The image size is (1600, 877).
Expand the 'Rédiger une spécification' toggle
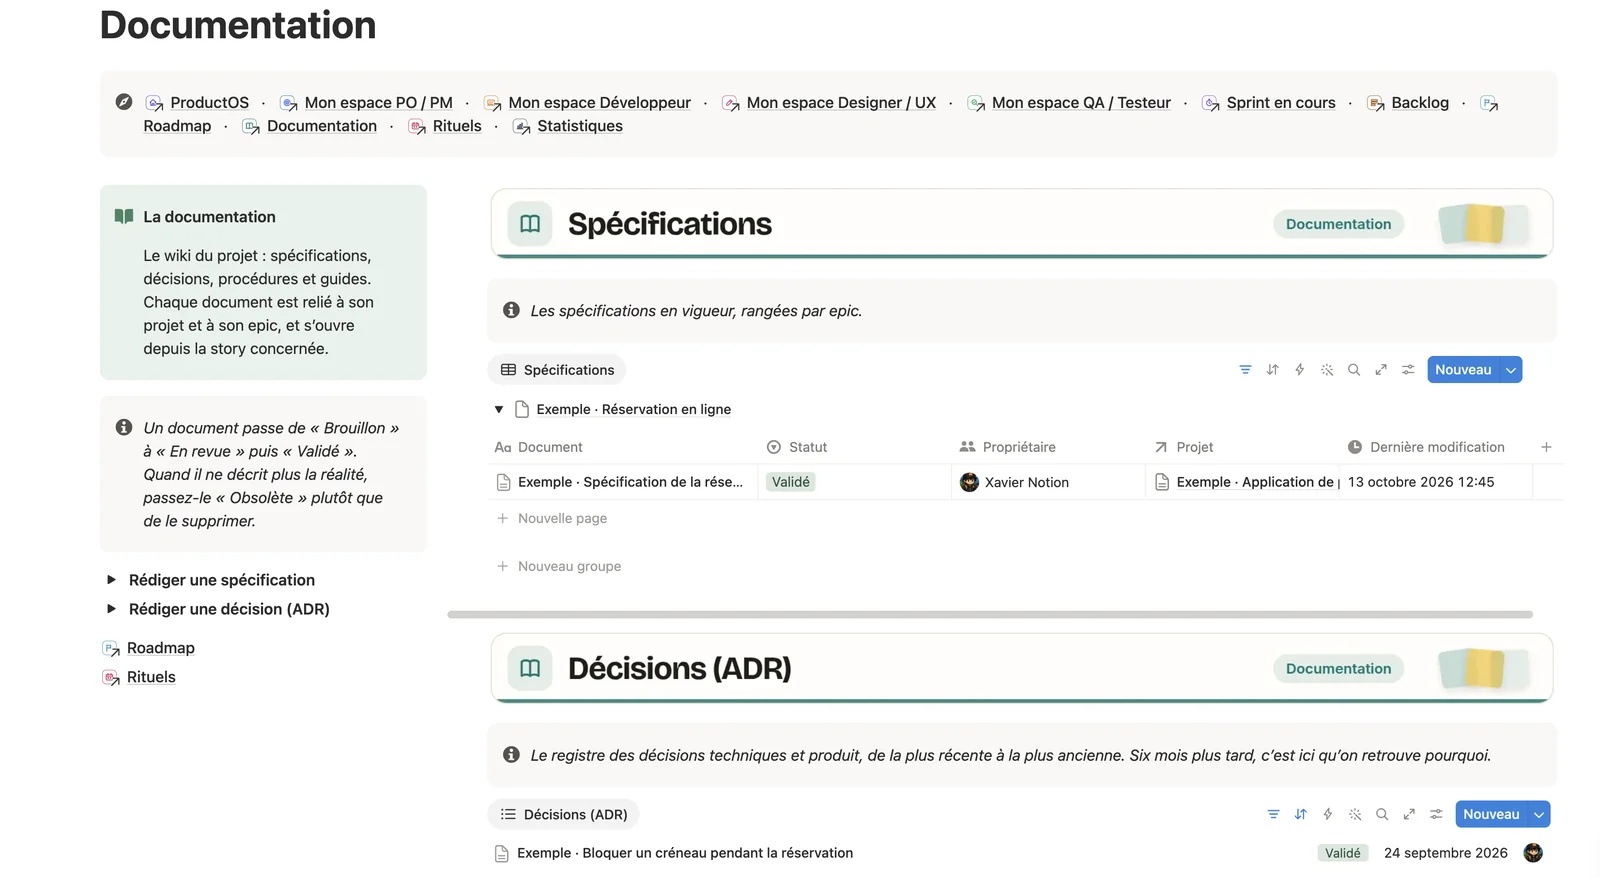pyautogui.click(x=111, y=580)
